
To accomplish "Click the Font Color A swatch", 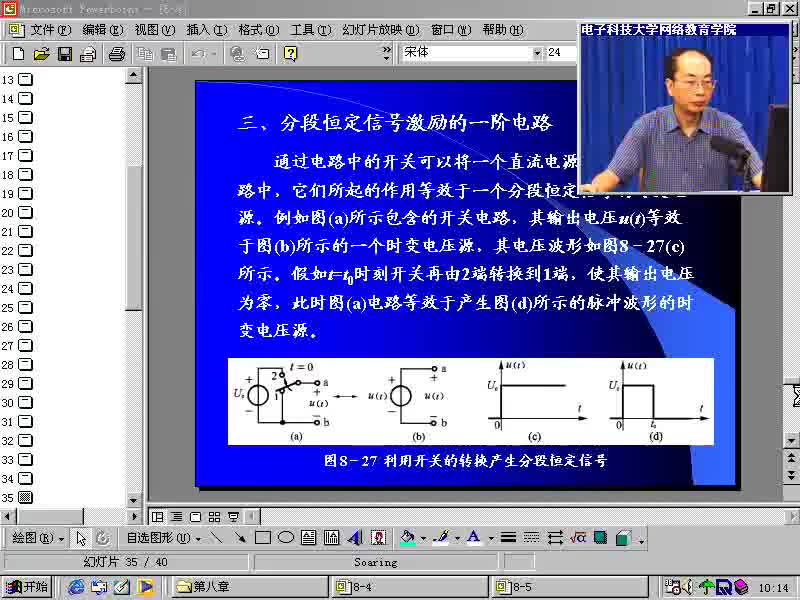I will coord(474,538).
